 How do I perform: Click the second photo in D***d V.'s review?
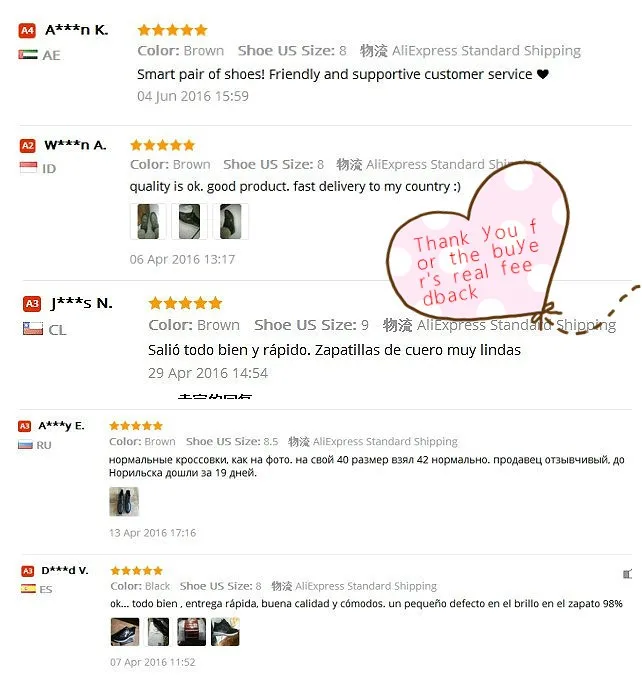coord(158,632)
